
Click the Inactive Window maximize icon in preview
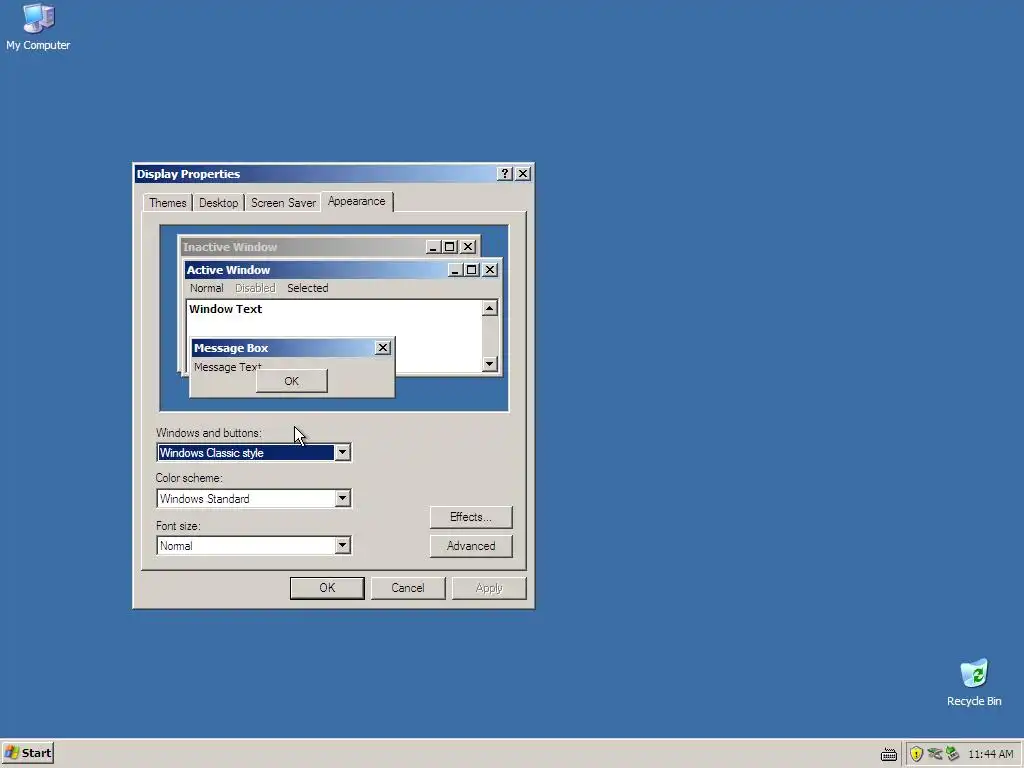coord(449,247)
